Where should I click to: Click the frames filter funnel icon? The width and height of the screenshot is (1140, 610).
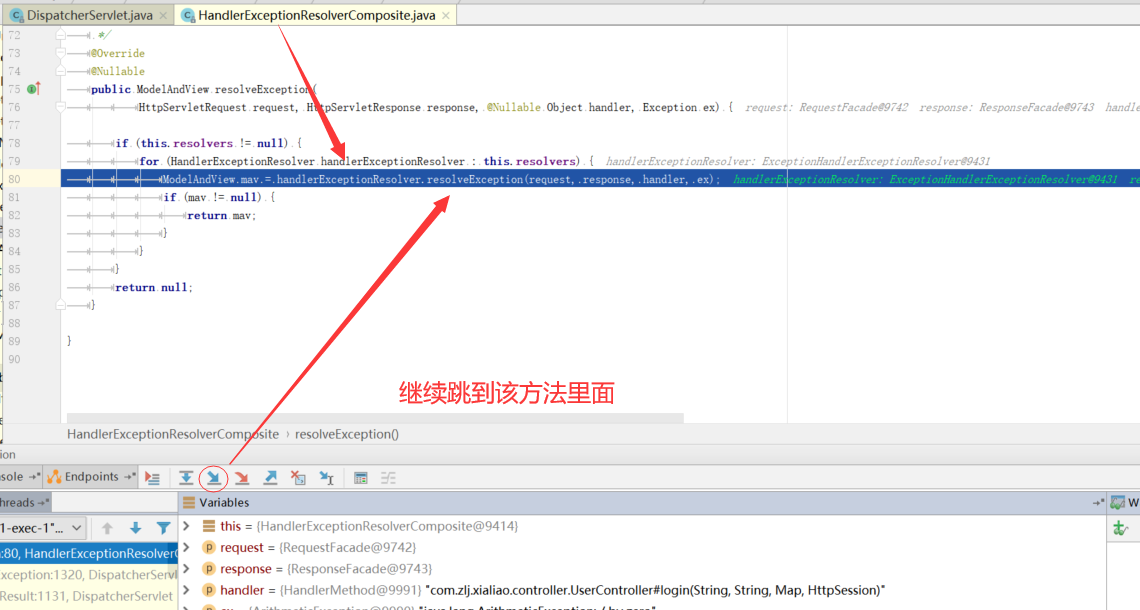164,528
